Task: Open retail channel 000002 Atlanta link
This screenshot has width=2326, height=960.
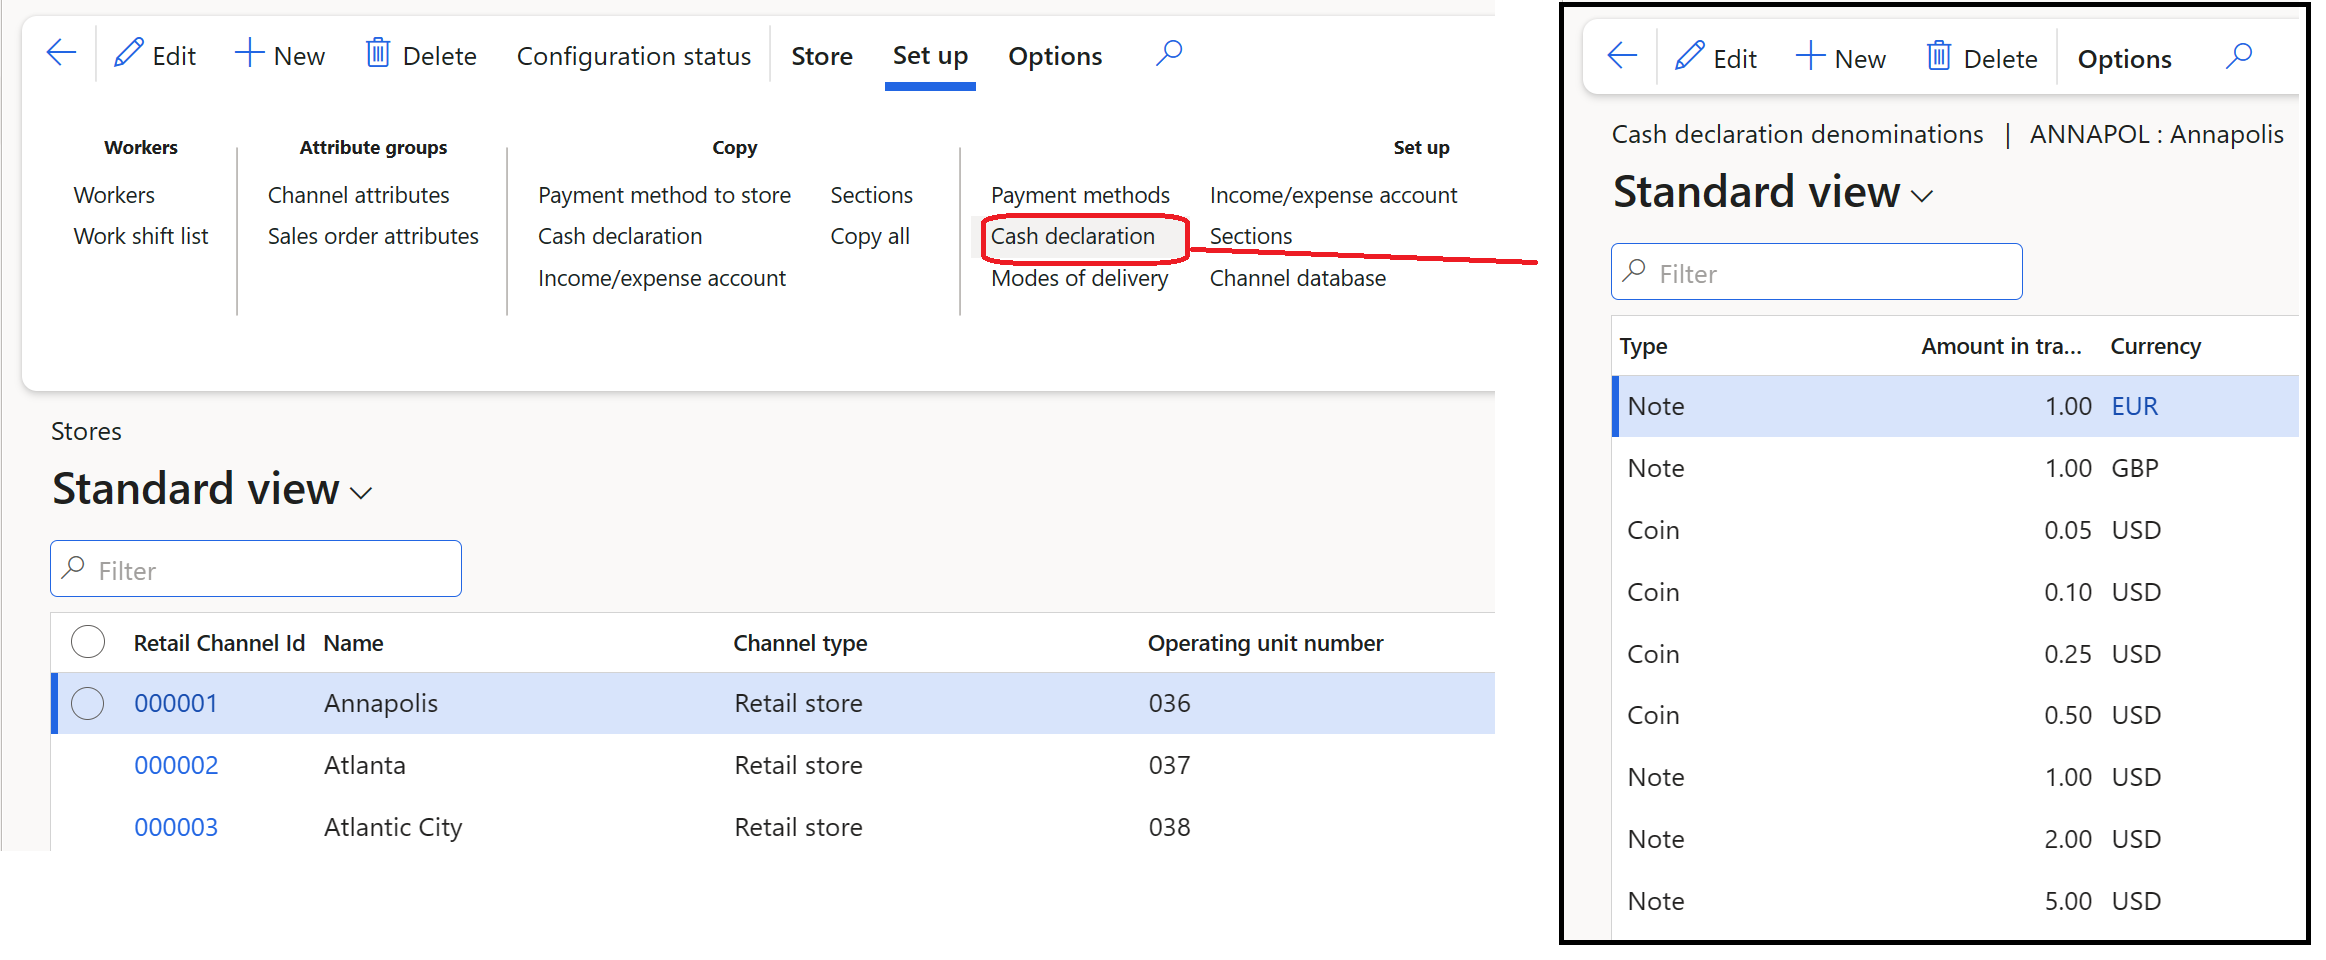Action: click(176, 764)
